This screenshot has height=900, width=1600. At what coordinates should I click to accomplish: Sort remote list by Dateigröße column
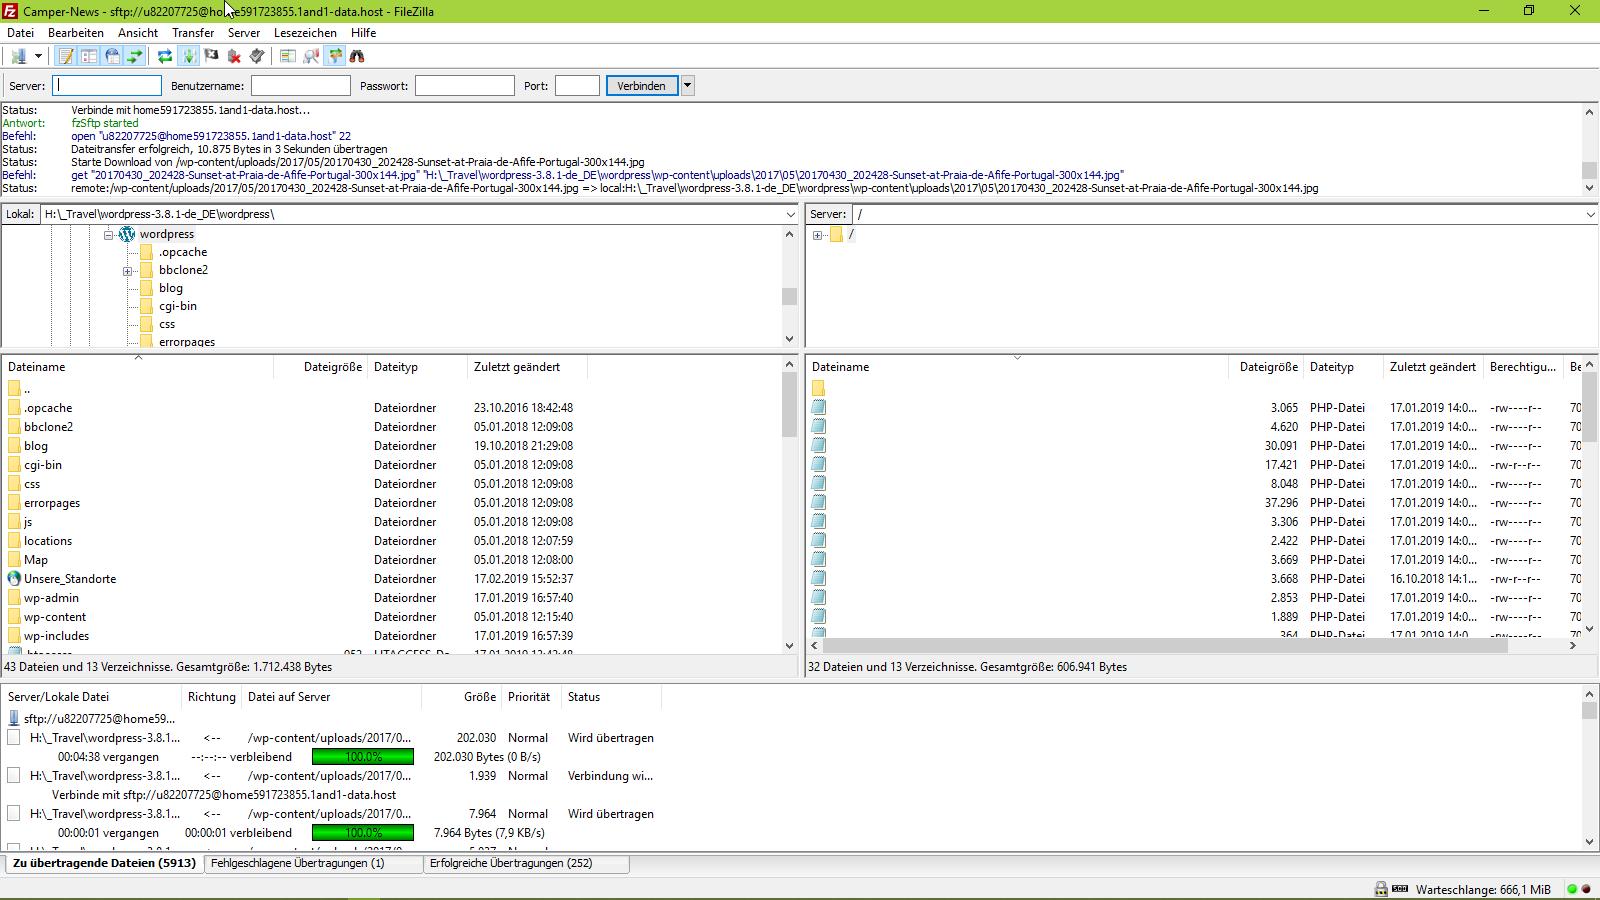pyautogui.click(x=1267, y=367)
